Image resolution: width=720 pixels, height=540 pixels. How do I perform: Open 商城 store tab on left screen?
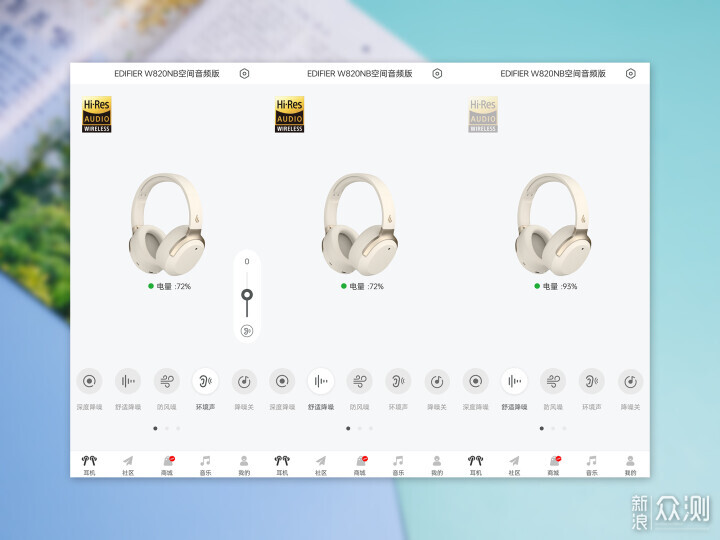pos(167,465)
